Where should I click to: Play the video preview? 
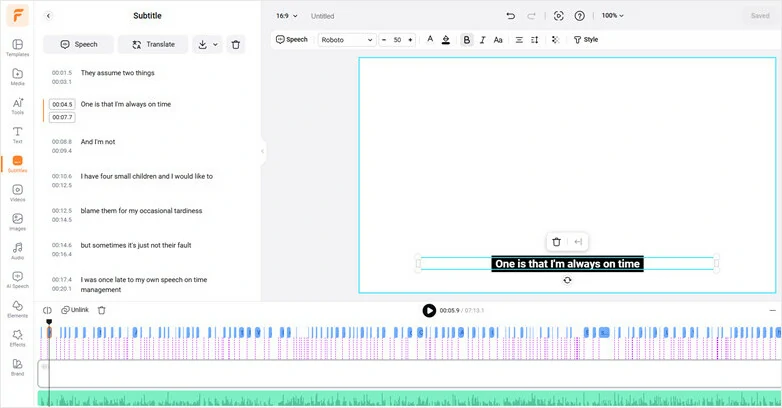[x=429, y=310]
